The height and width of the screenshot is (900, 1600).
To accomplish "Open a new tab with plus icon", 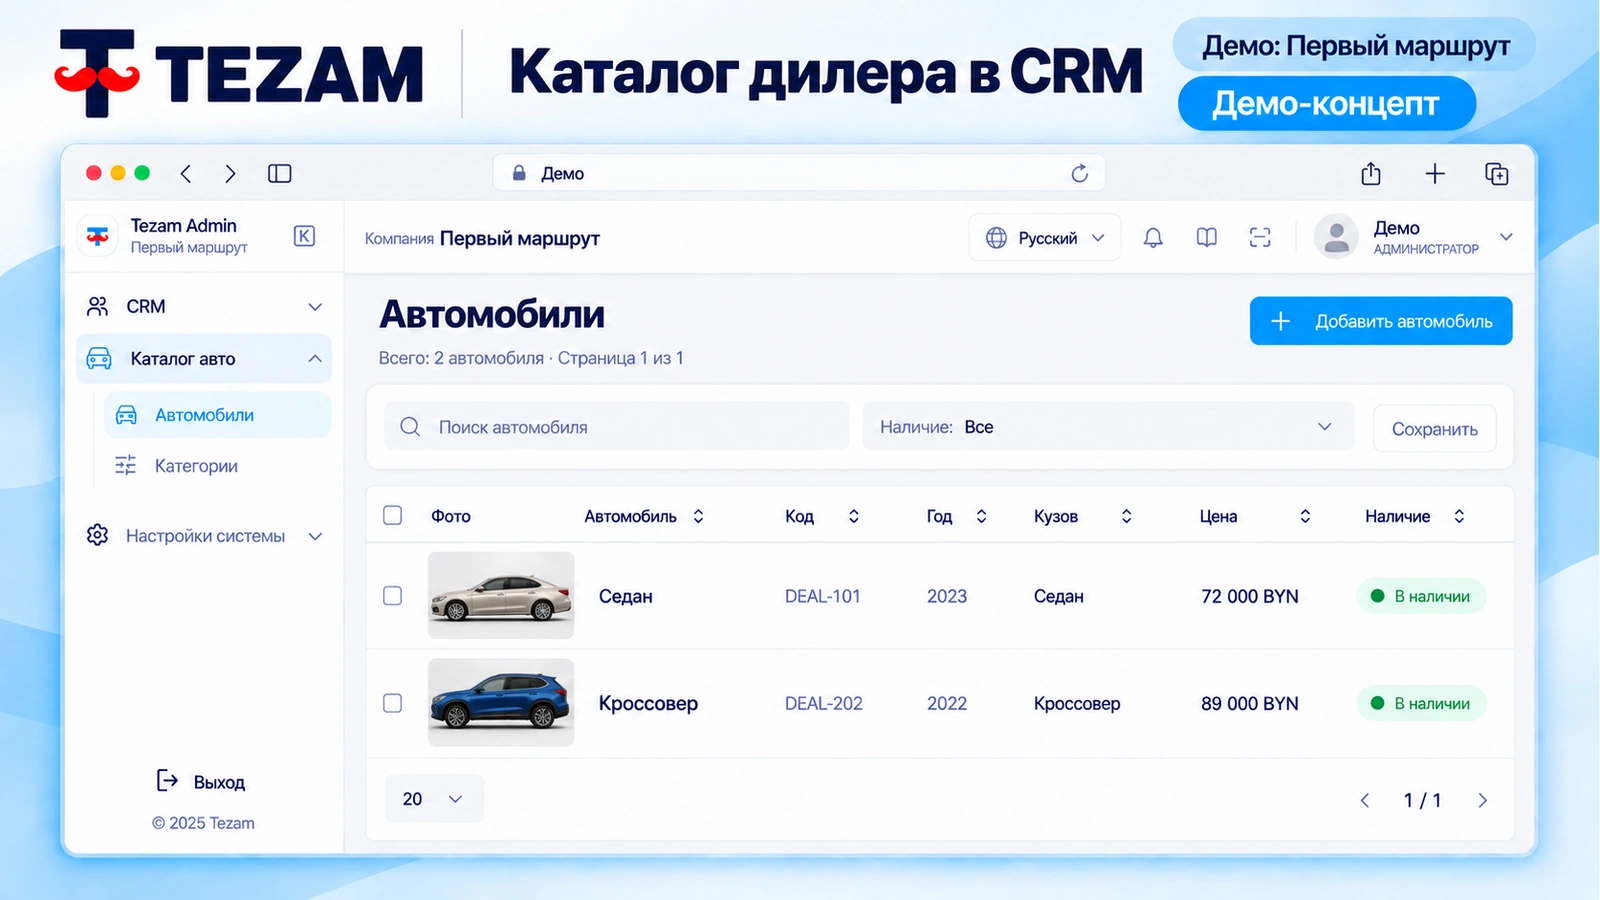I will pos(1435,174).
